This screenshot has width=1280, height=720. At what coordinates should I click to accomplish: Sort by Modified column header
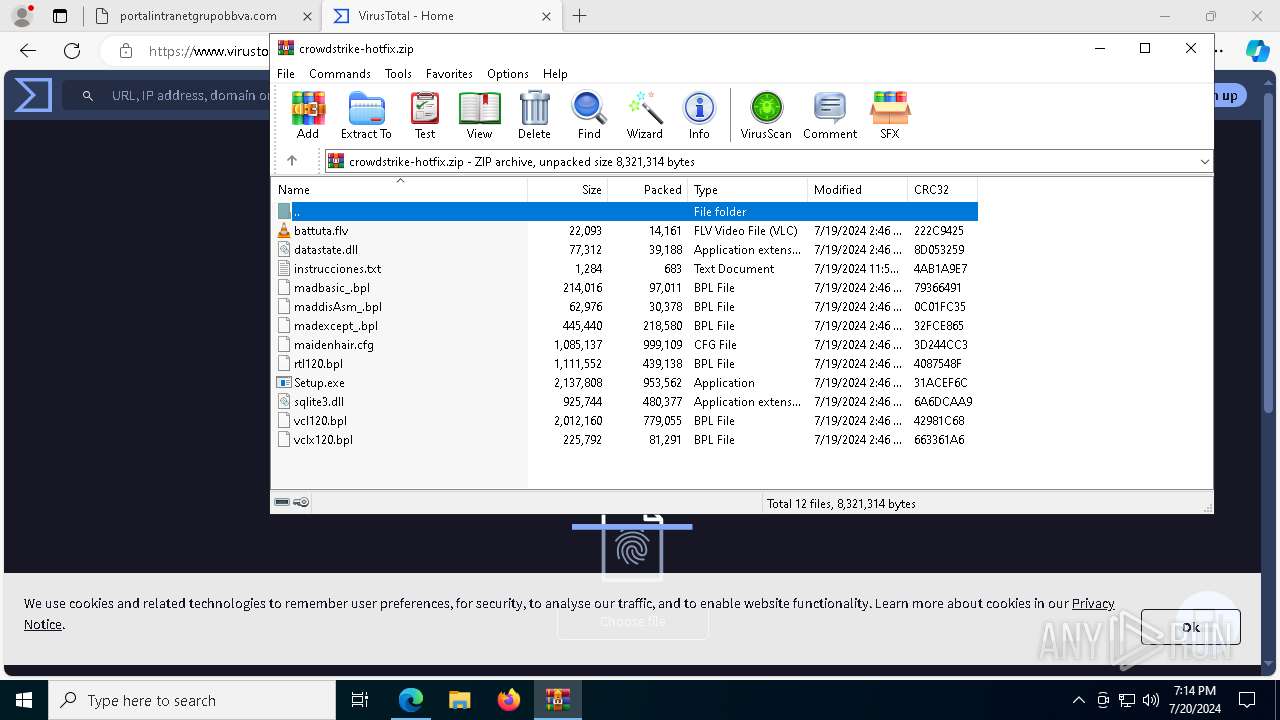pyautogui.click(x=857, y=190)
